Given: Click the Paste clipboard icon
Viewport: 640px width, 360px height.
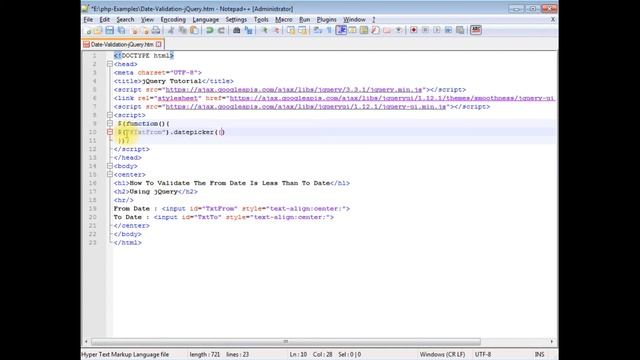Looking at the screenshot, I should [x=194, y=30].
